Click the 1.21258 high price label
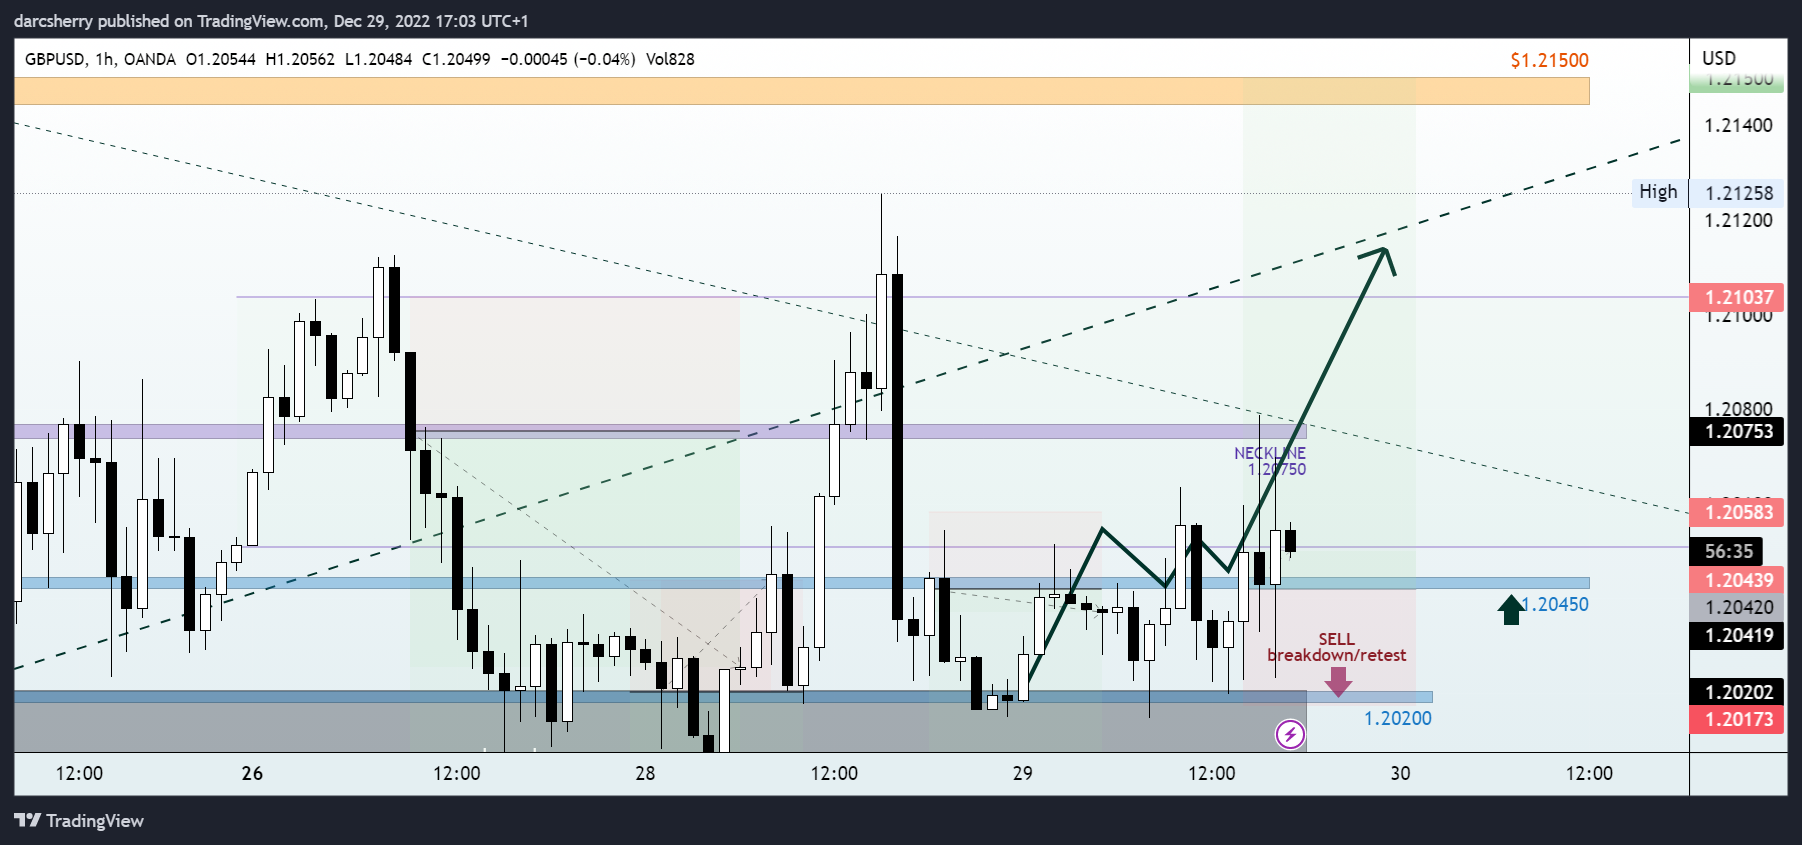 coord(1738,193)
